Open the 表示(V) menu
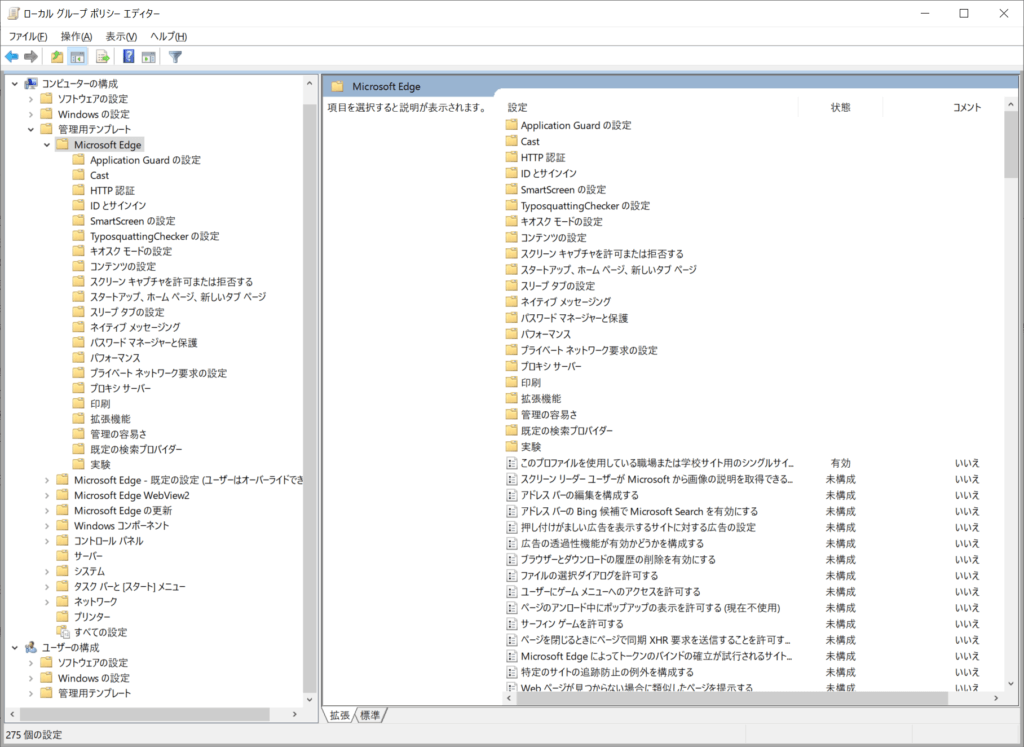Screen dimensions: 1024x747 (121, 37)
